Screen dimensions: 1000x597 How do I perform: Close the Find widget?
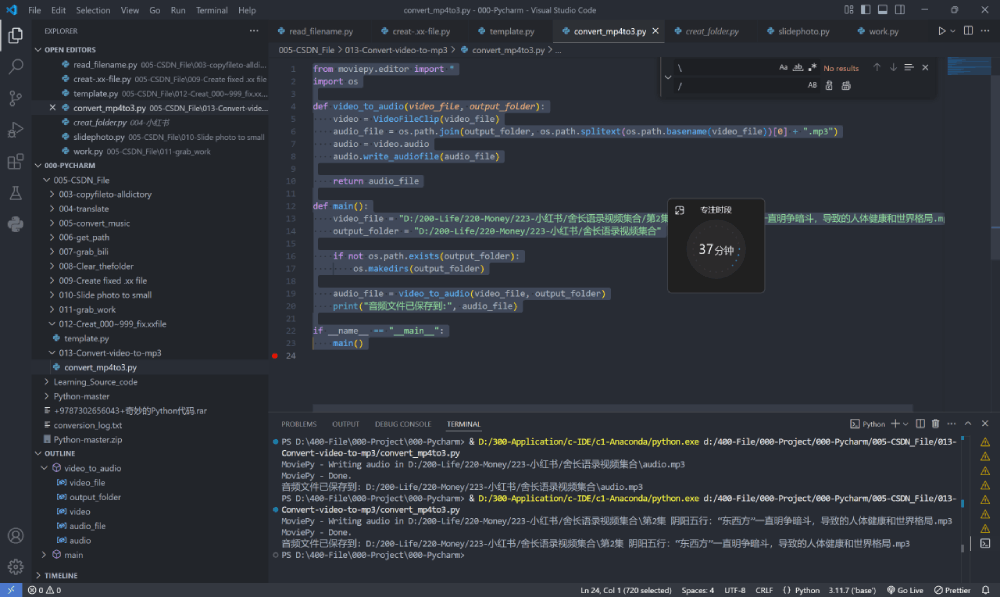[925, 67]
